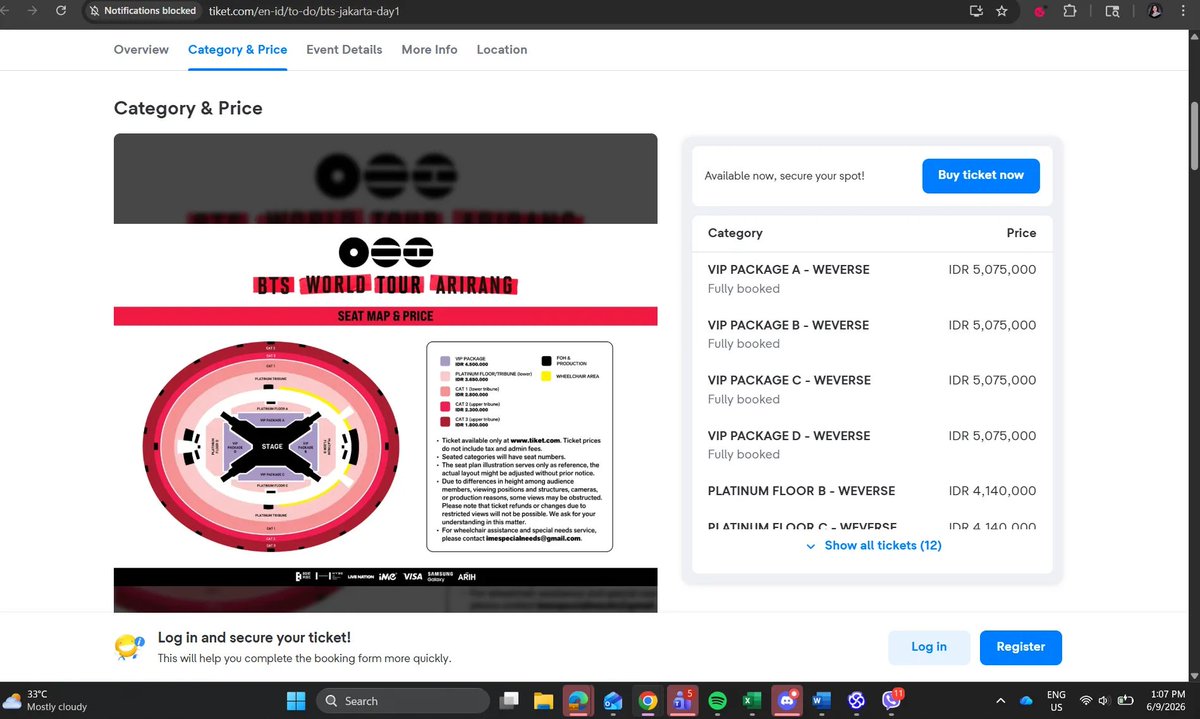Open File Explorer from taskbar
This screenshot has width=1200, height=719.
pyautogui.click(x=543, y=701)
